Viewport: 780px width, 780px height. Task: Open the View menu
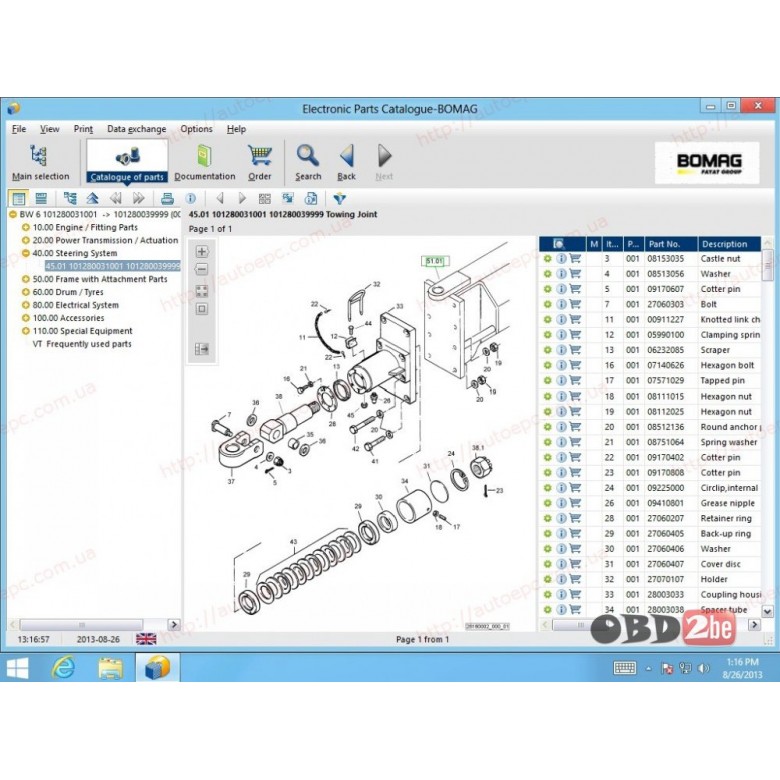pos(49,129)
